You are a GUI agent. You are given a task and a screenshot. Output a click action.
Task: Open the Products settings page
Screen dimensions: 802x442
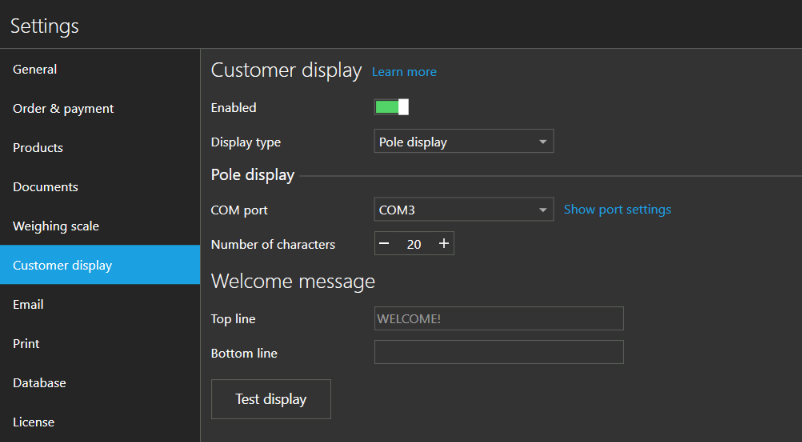point(100,147)
